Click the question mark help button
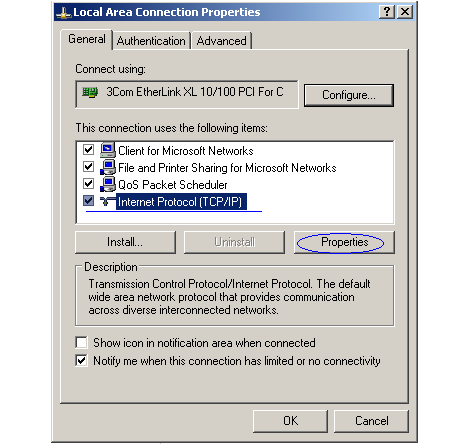This screenshot has width=470, height=445. pos(387,12)
